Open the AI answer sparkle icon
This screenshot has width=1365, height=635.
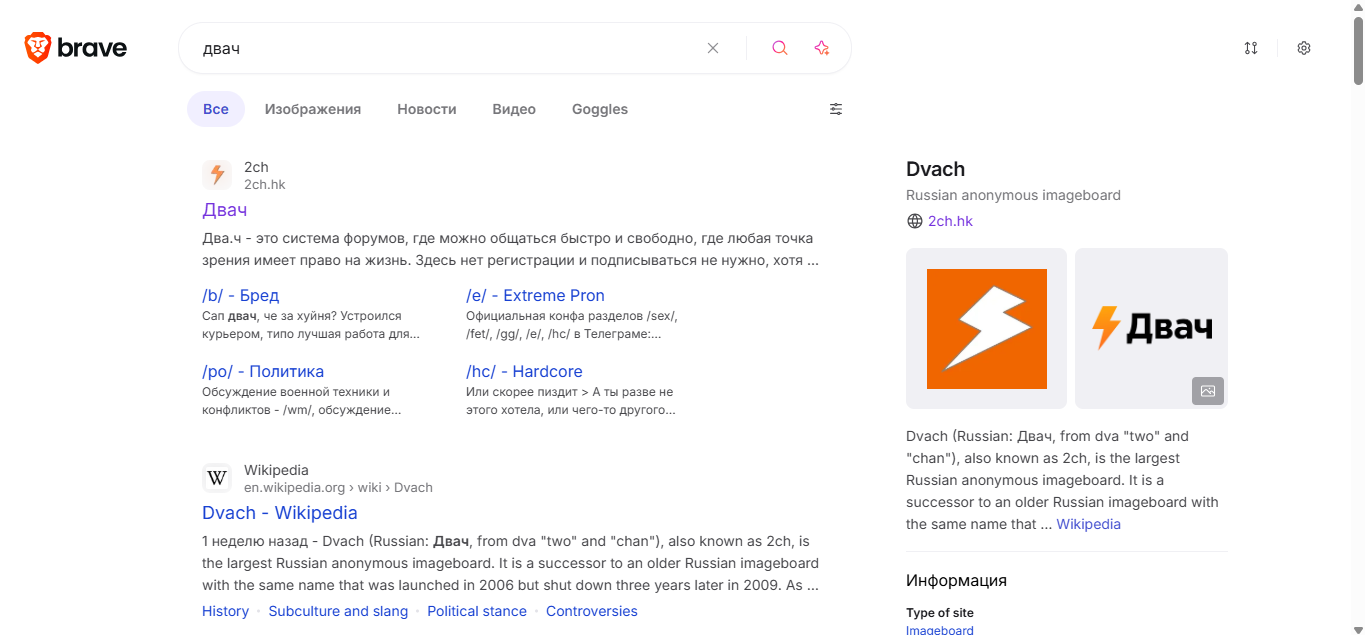(x=822, y=48)
